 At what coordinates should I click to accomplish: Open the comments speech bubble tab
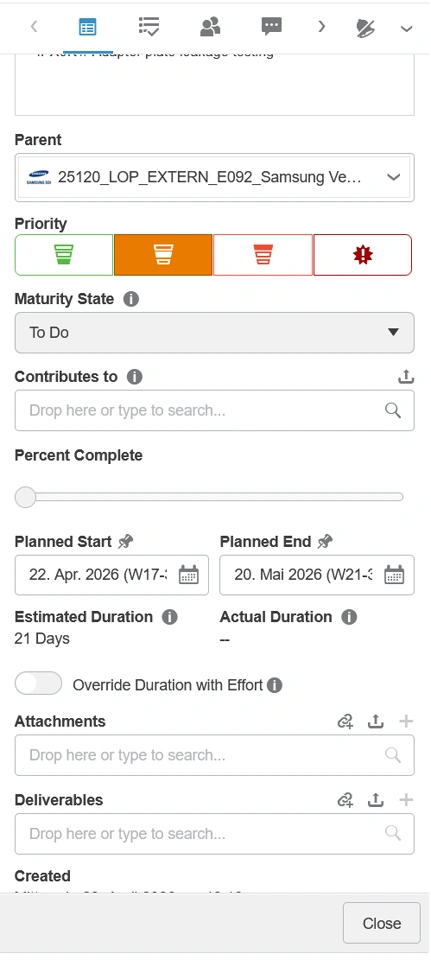(271, 26)
